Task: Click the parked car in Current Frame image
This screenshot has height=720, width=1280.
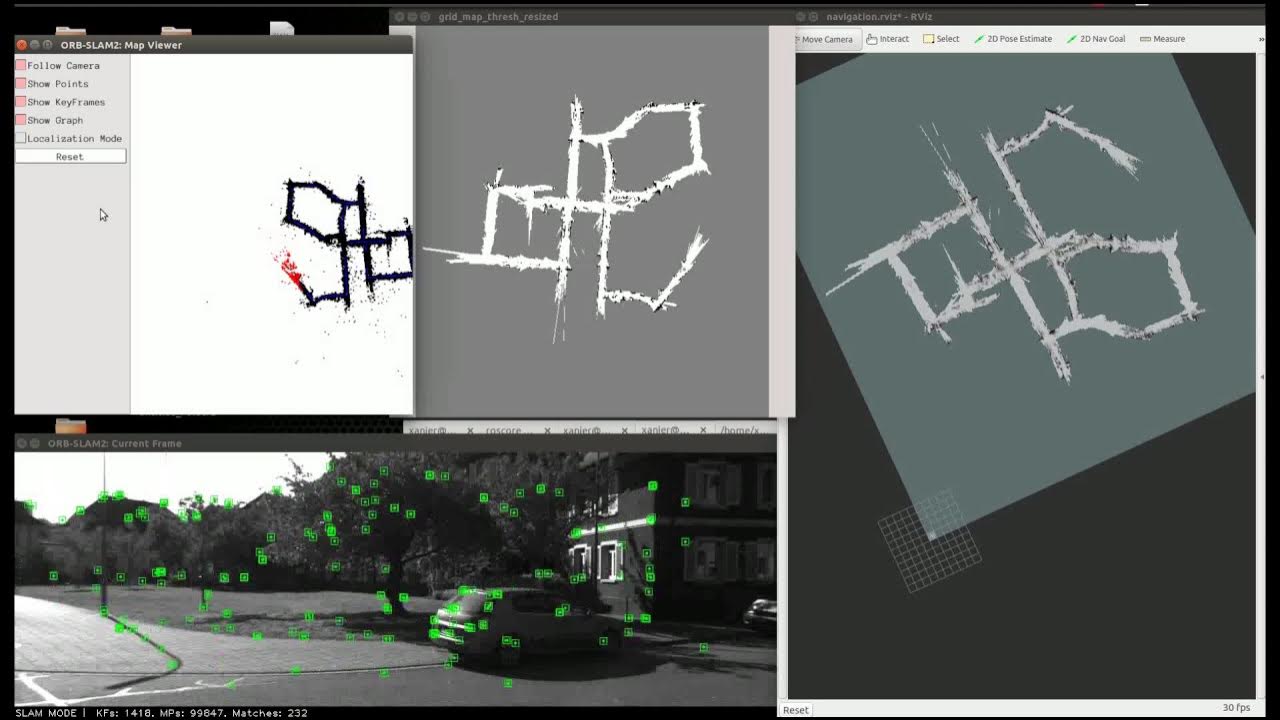Action: 525,622
